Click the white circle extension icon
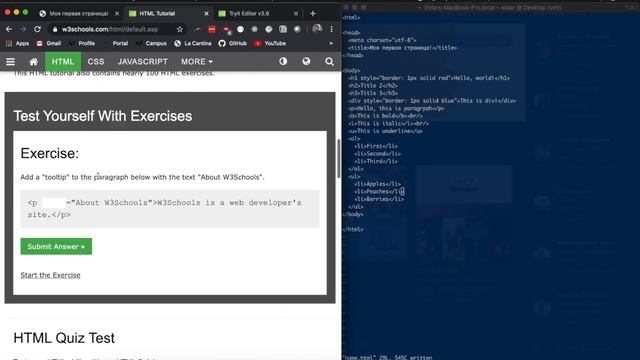The image size is (640, 360). coord(240,29)
